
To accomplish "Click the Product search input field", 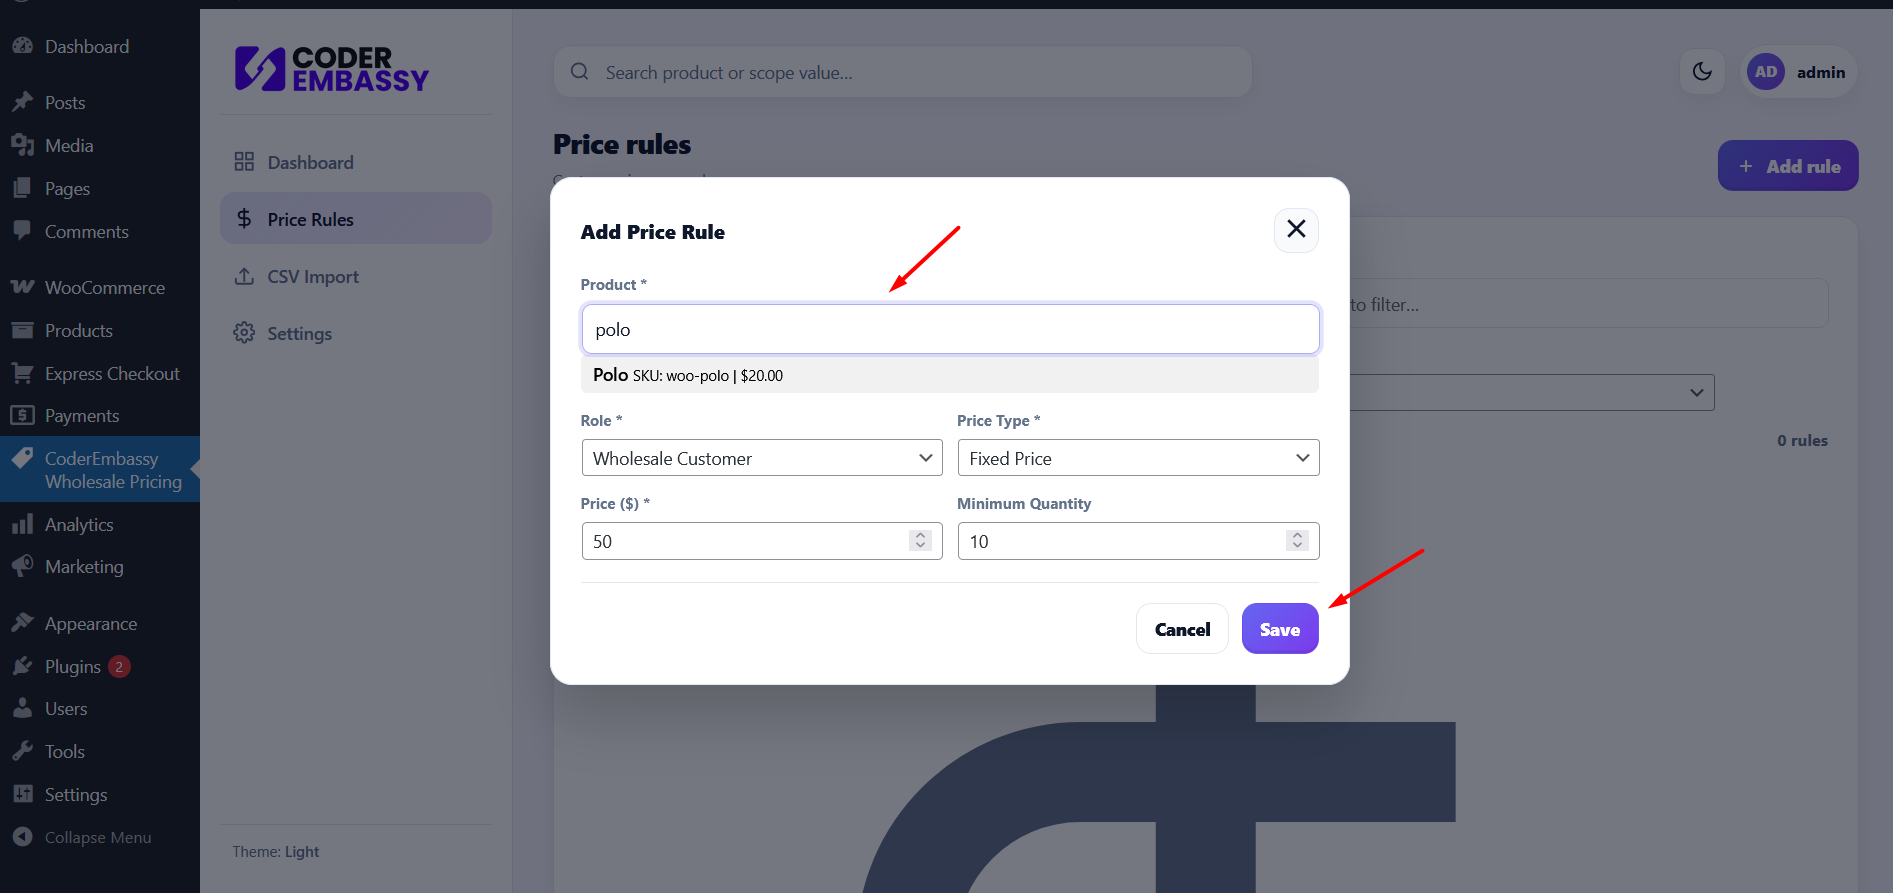I will pos(949,329).
